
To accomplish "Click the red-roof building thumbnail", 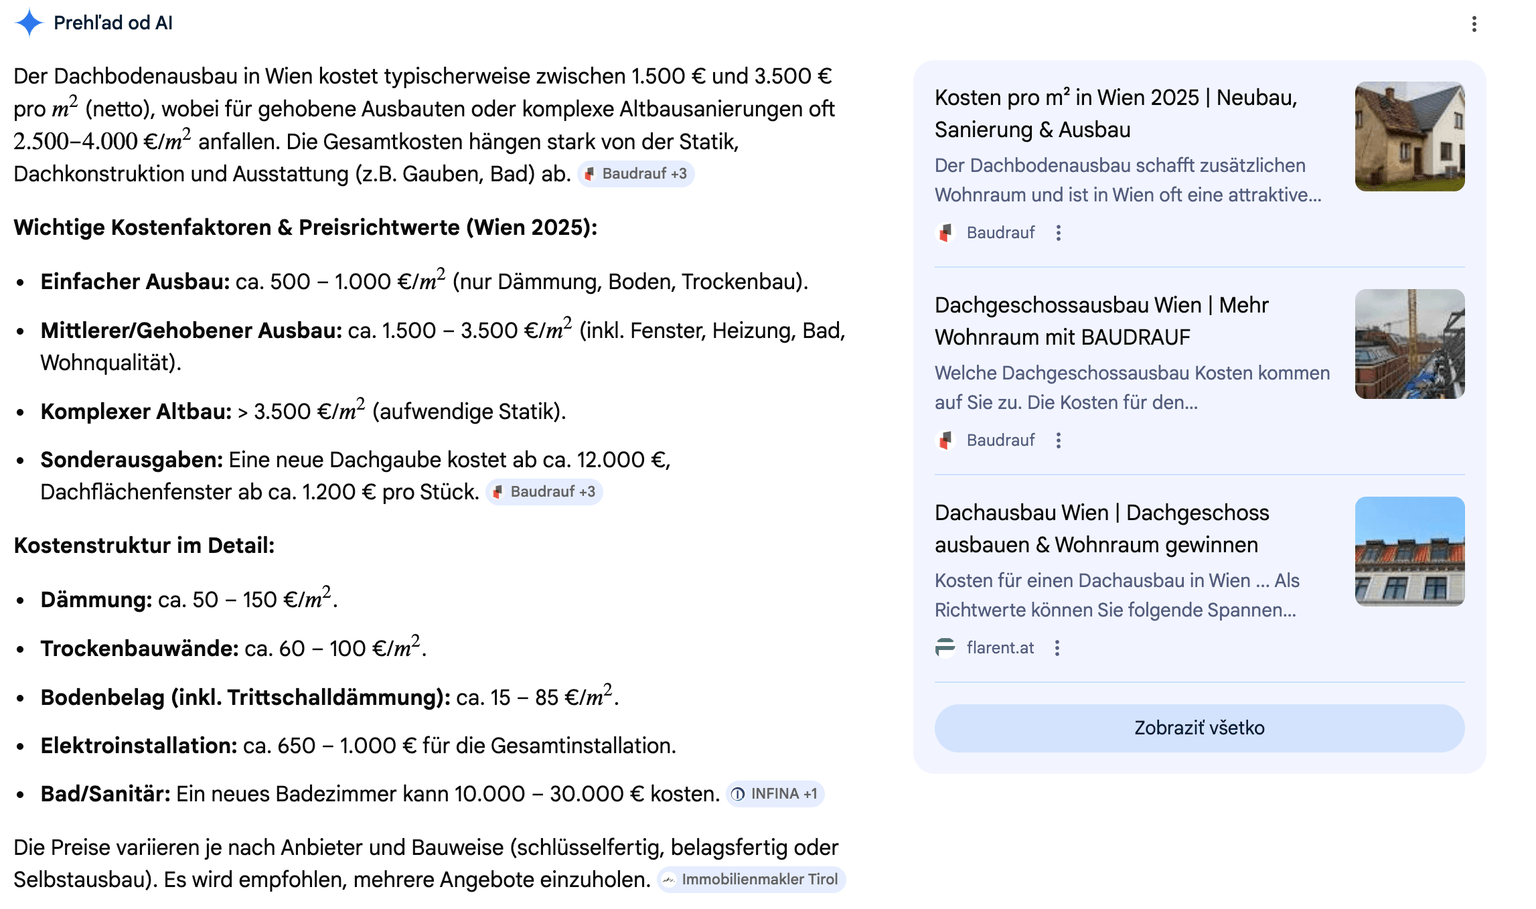I will (x=1409, y=551).
